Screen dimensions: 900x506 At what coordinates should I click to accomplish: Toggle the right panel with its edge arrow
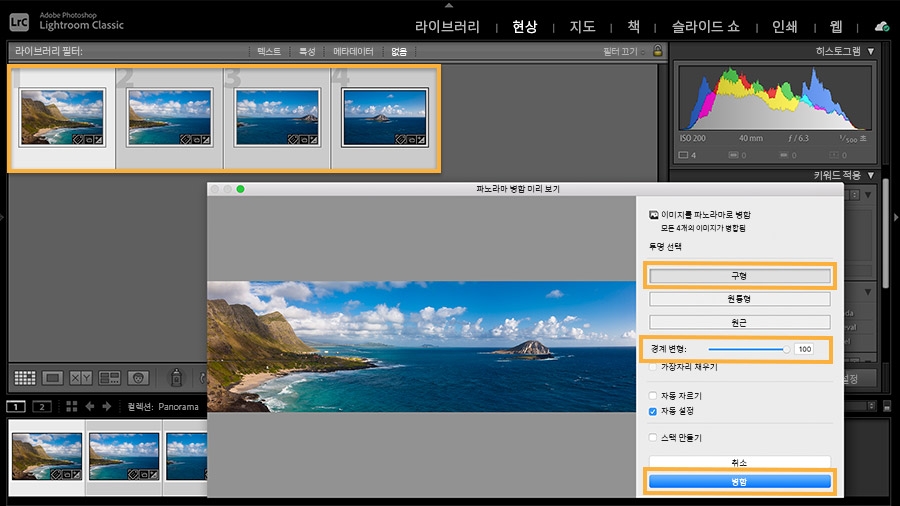[897, 217]
